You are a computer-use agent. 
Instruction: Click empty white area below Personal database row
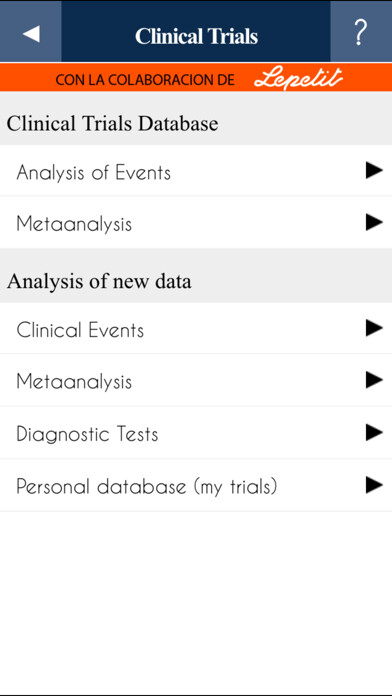[196, 599]
